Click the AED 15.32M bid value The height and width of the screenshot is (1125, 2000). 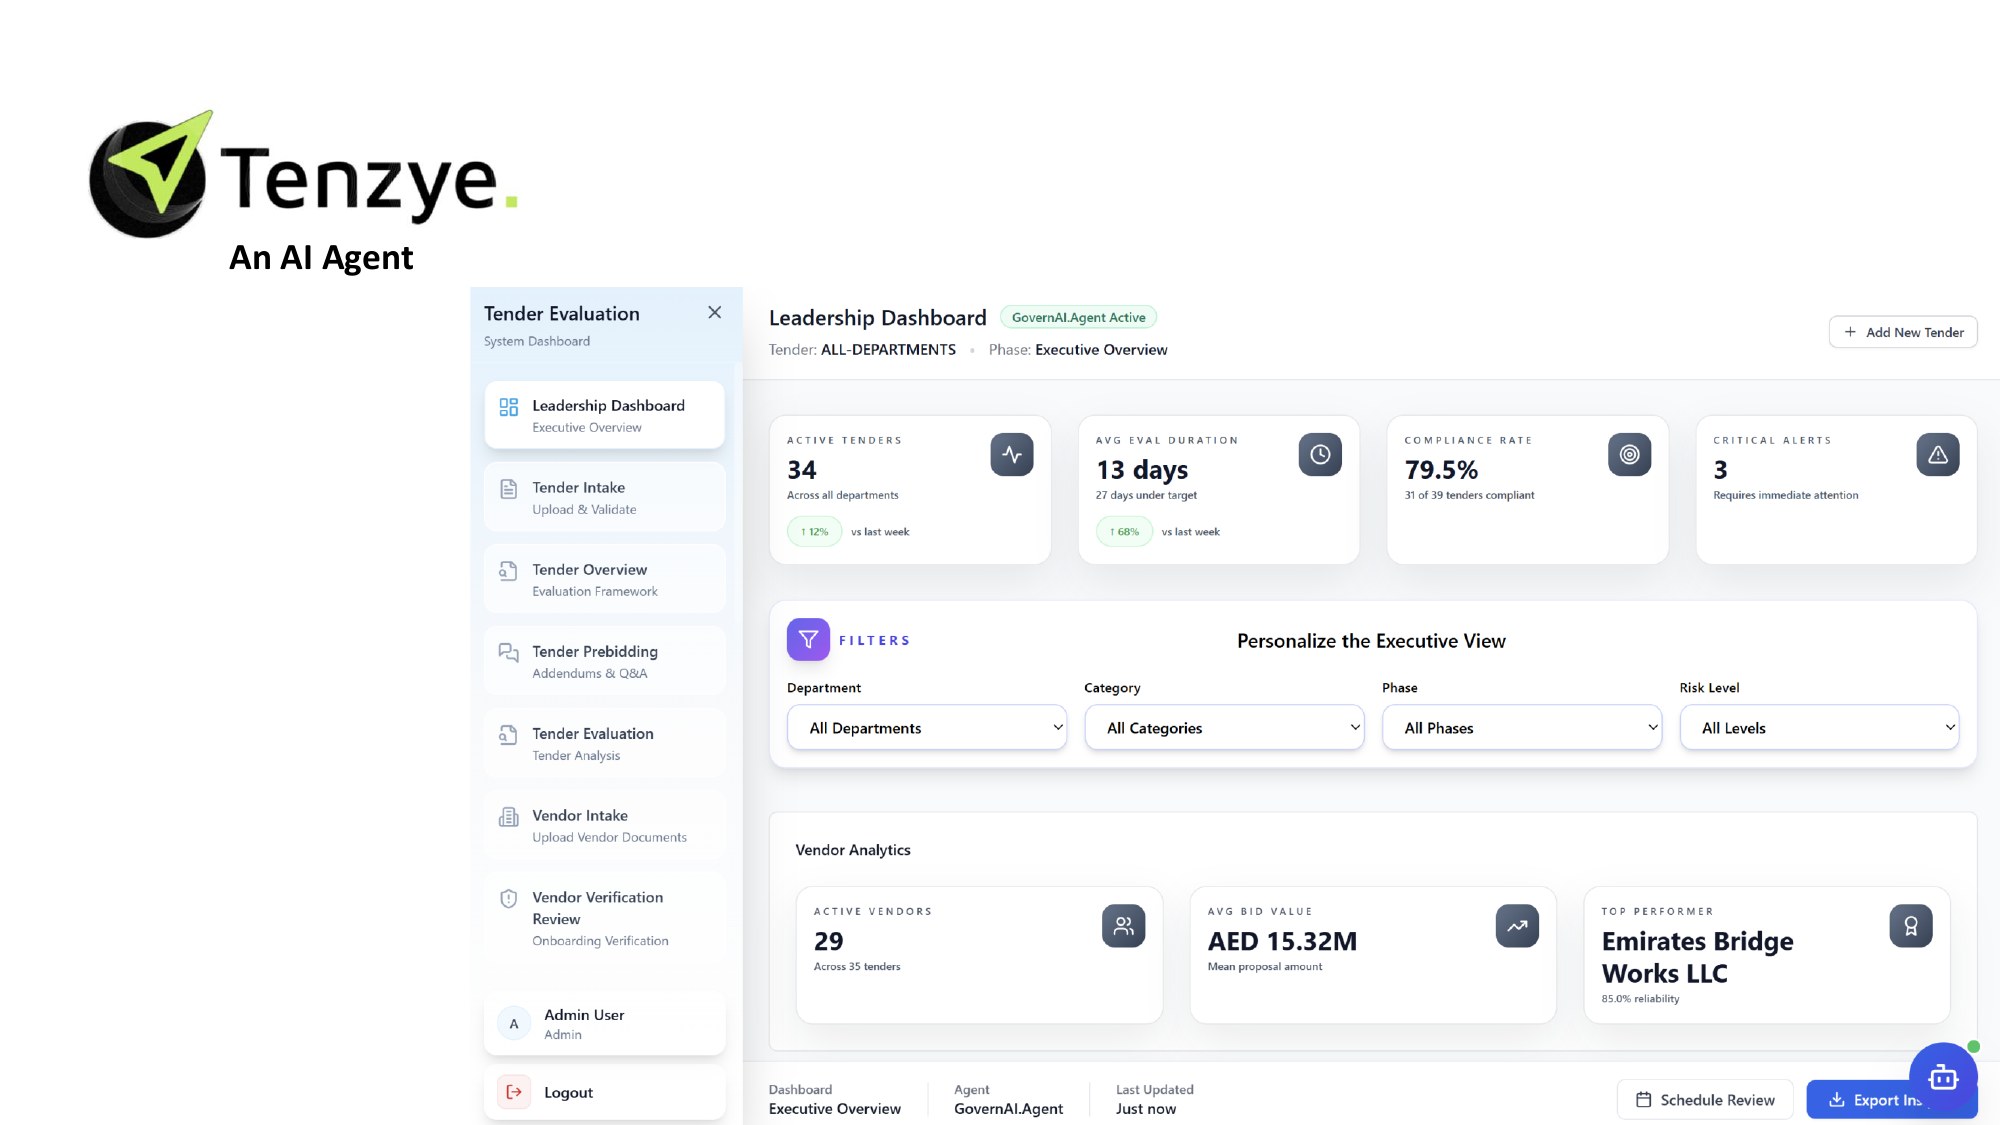click(1282, 942)
